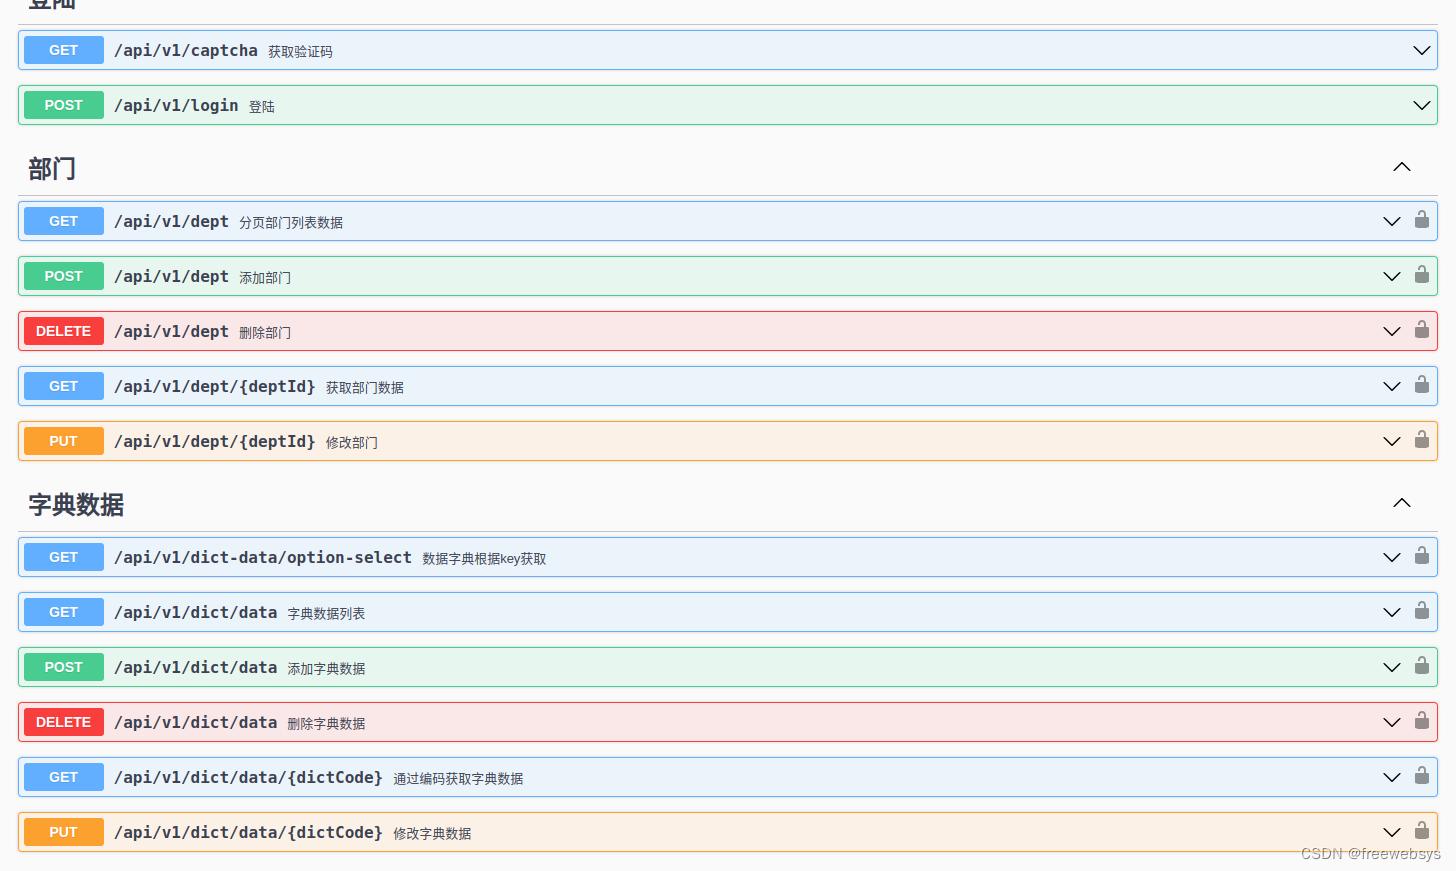The width and height of the screenshot is (1456, 871).
Task: Click the POST button for /api/v1/login
Action: [63, 105]
